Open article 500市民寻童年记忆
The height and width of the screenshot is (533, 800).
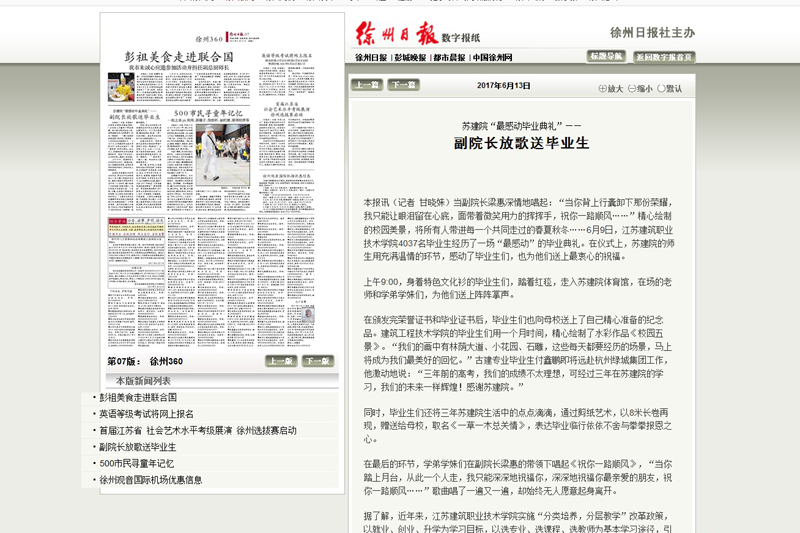pos(137,463)
